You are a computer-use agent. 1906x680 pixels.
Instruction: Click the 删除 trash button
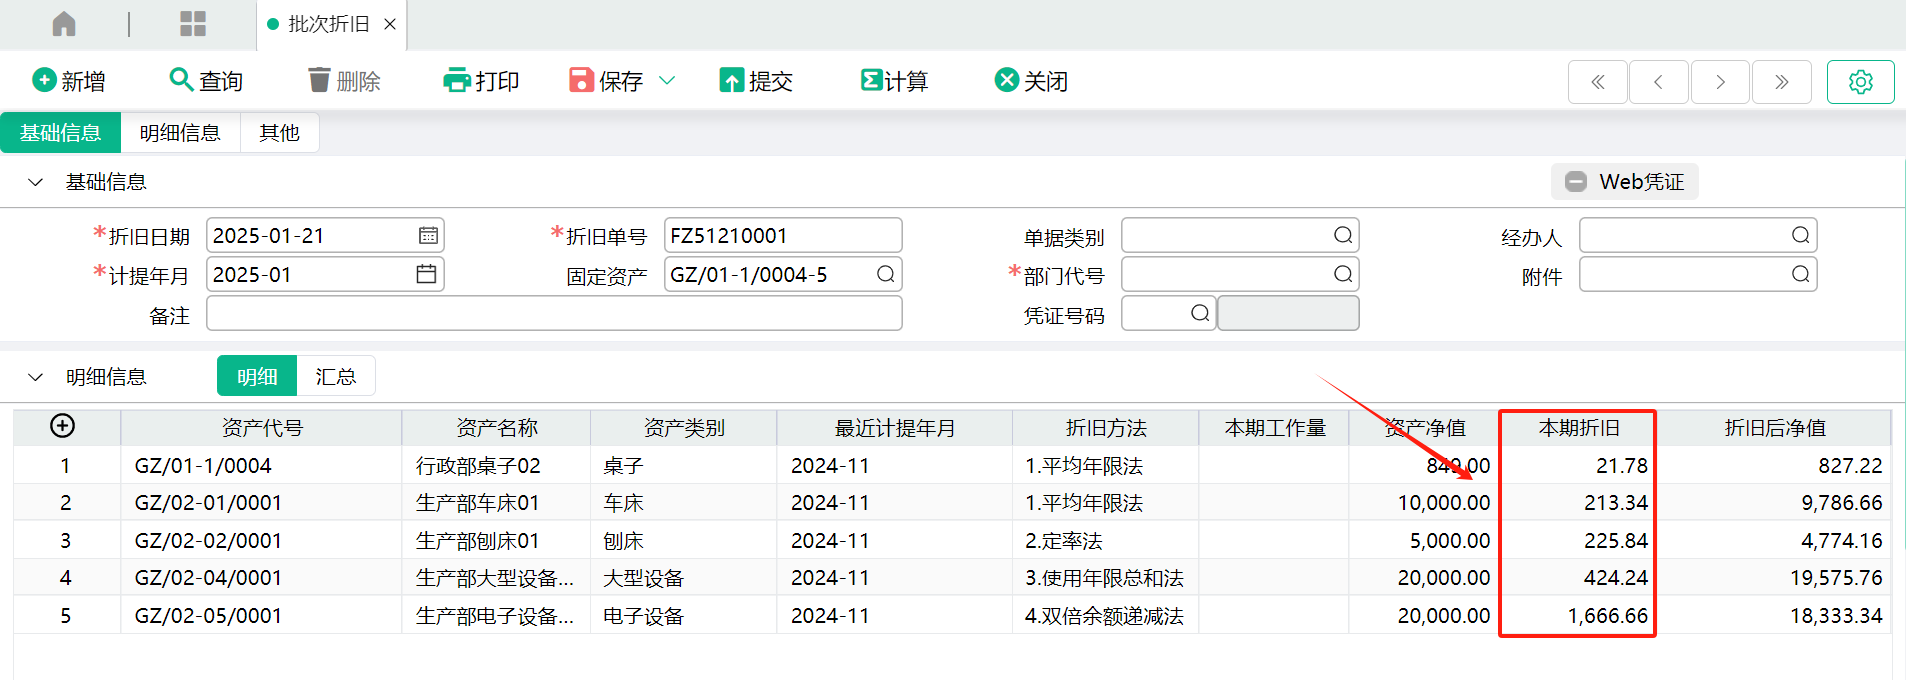(x=344, y=81)
